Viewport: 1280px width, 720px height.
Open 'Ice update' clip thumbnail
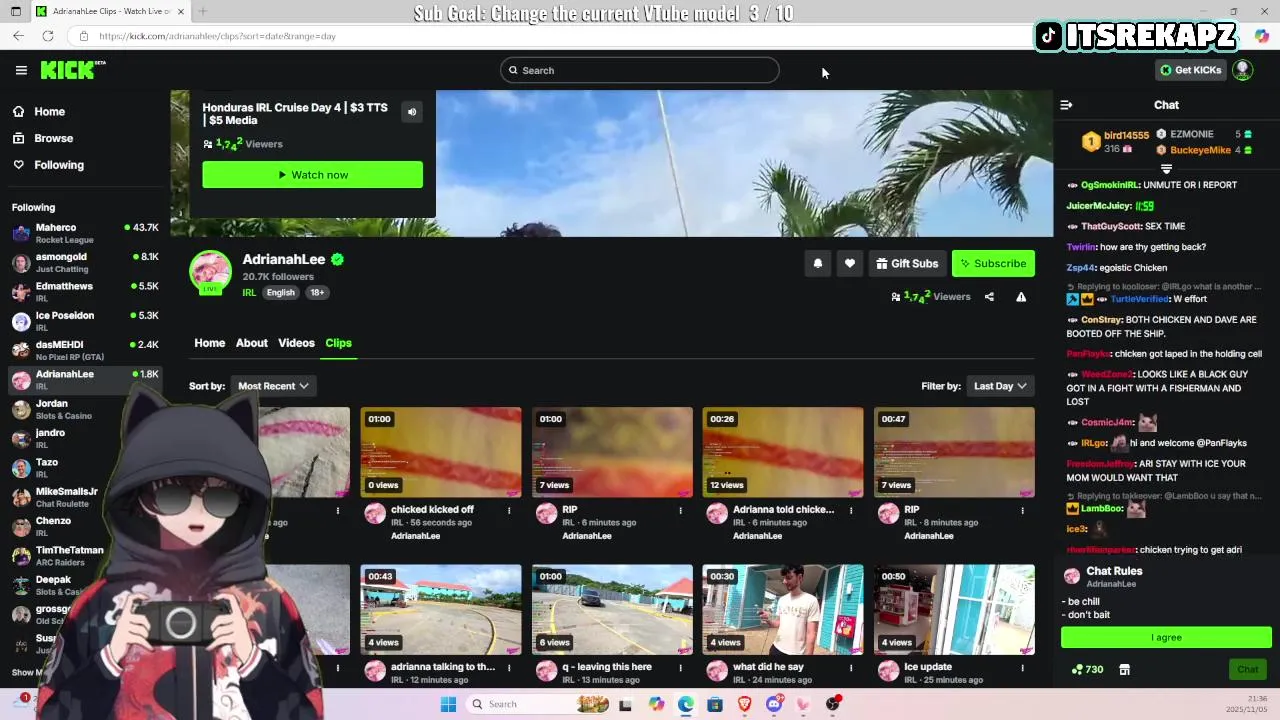point(954,610)
